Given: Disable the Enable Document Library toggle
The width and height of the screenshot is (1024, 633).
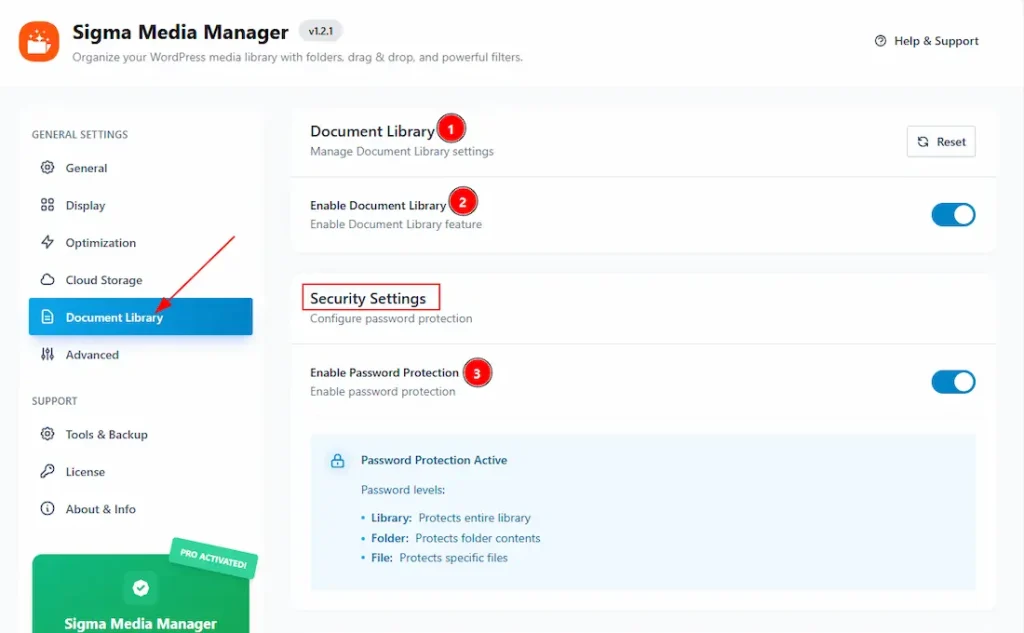Looking at the screenshot, I should (x=953, y=215).
